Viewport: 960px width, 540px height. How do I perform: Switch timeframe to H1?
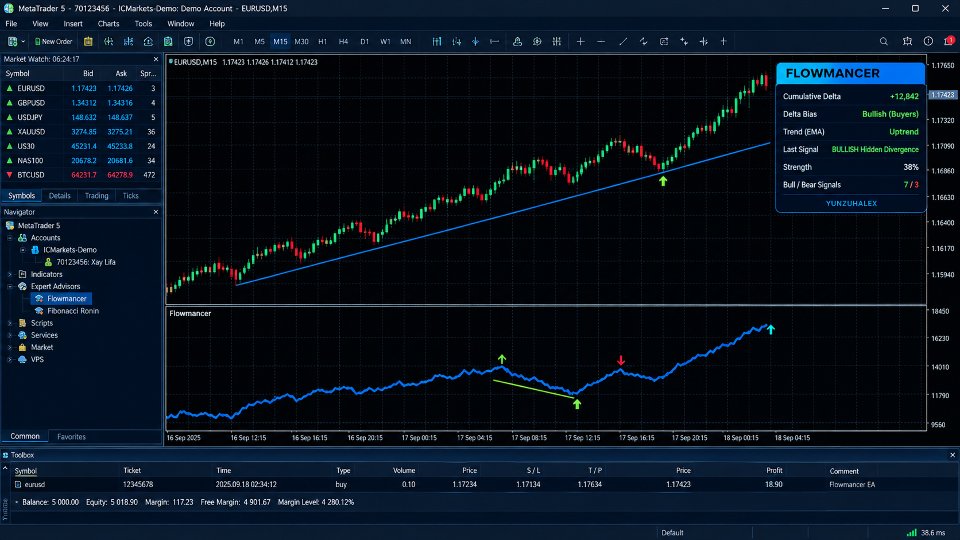pyautogui.click(x=323, y=42)
